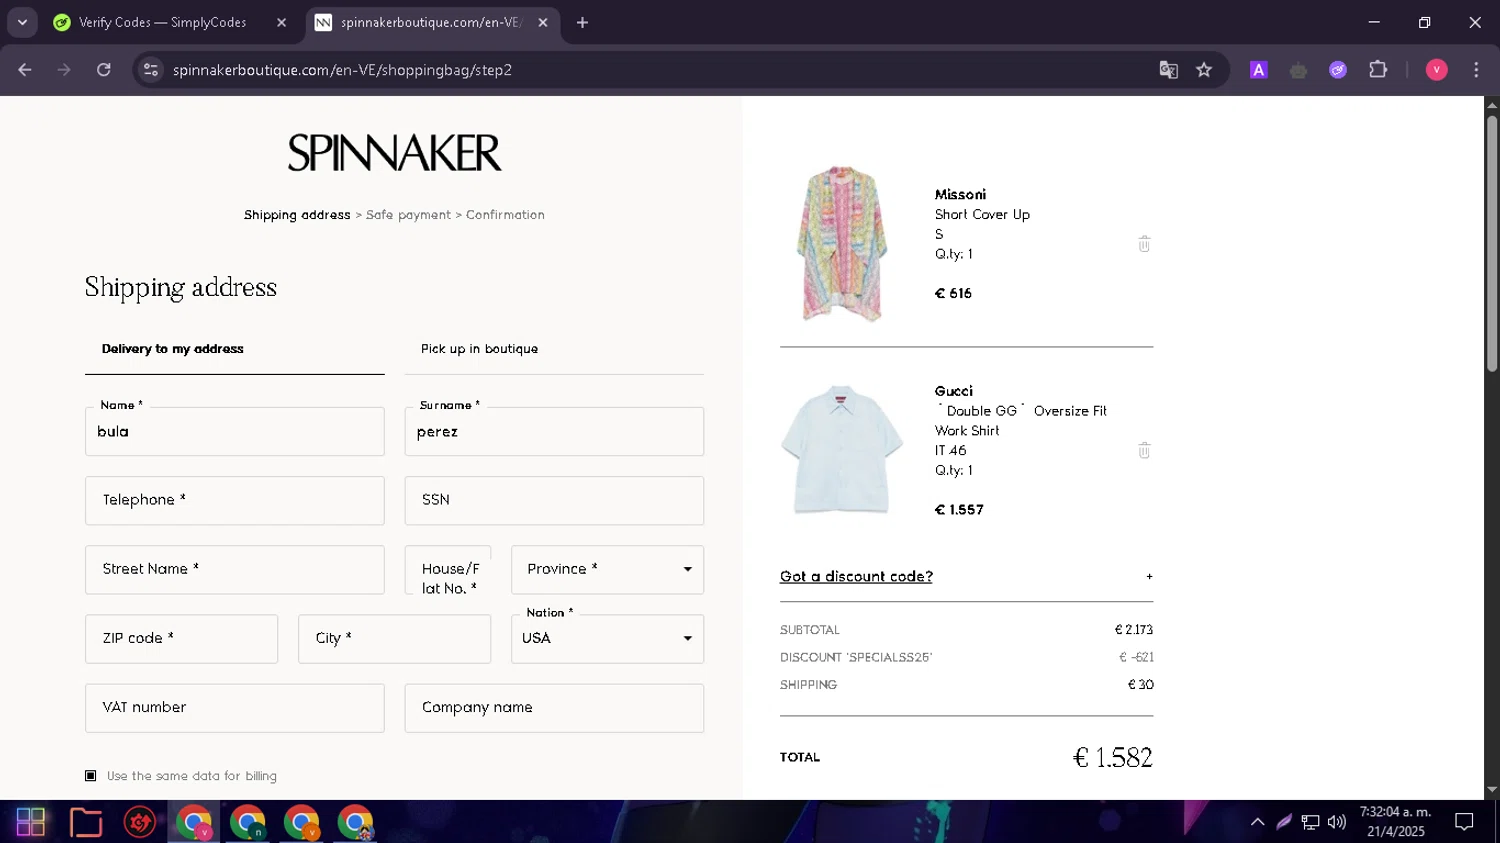
Task: Click the Surname field containing perez
Action: (x=554, y=432)
